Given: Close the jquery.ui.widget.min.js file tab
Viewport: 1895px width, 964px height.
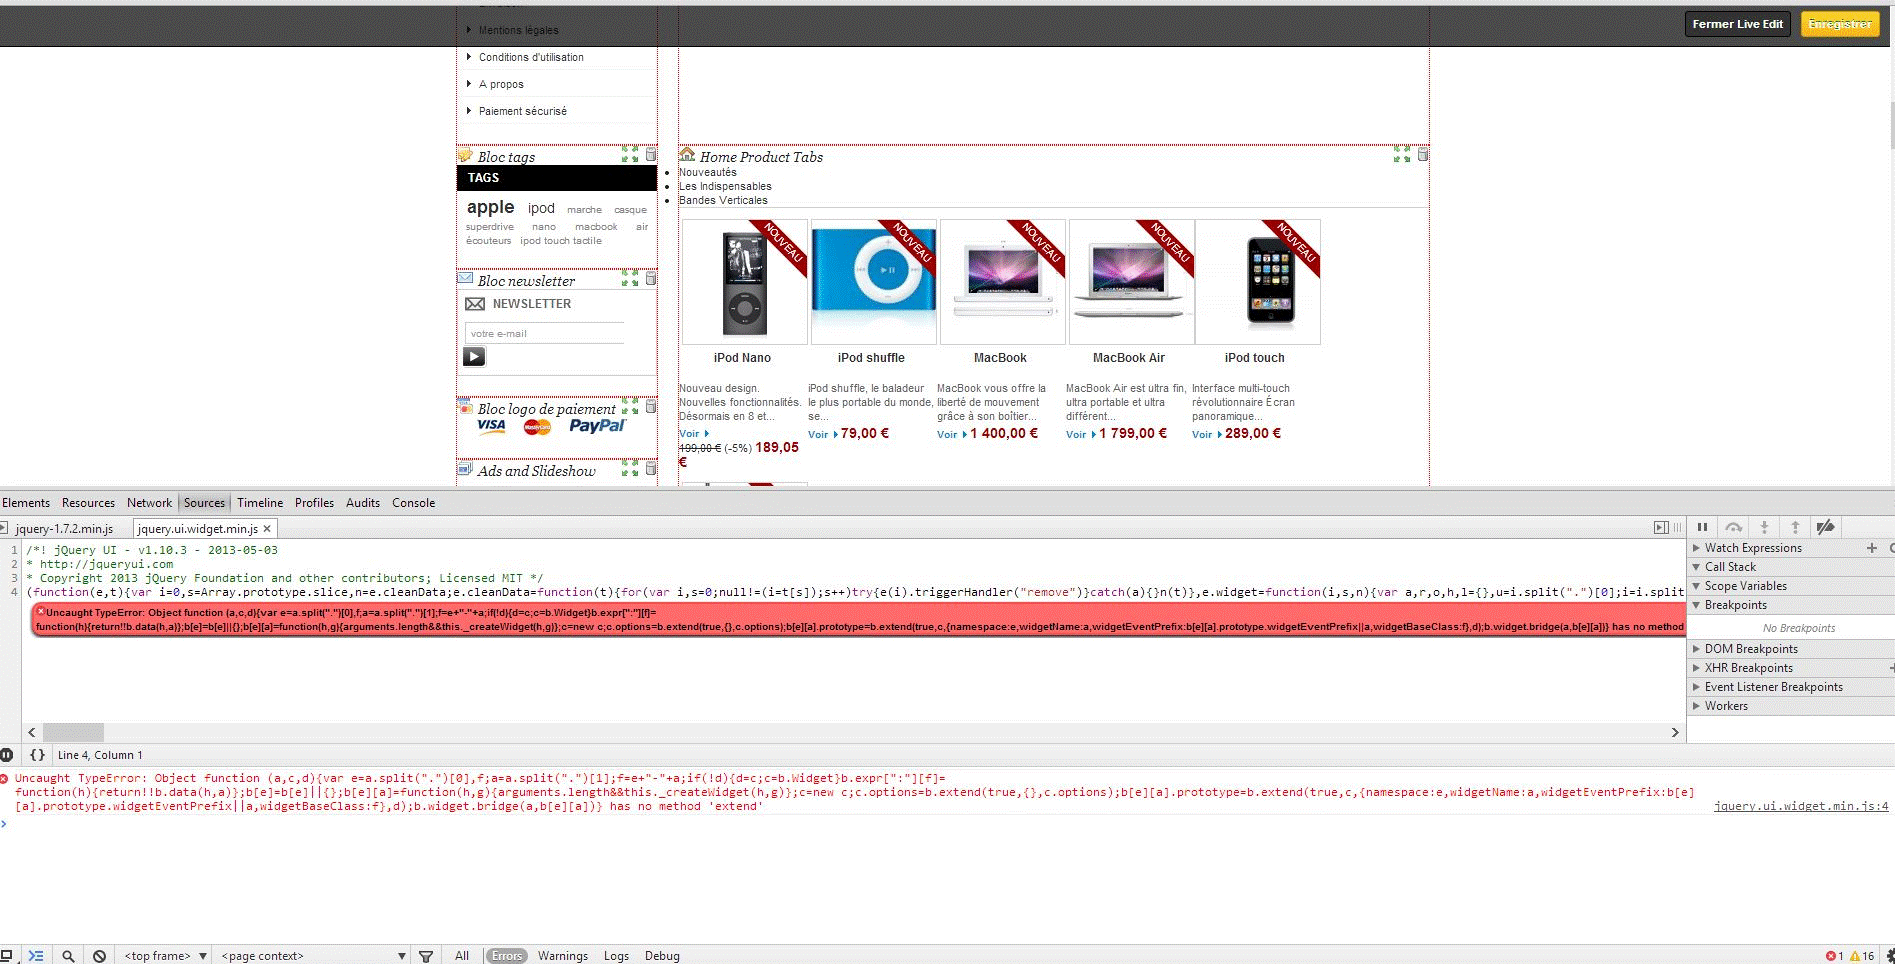Looking at the screenshot, I should coord(267,528).
